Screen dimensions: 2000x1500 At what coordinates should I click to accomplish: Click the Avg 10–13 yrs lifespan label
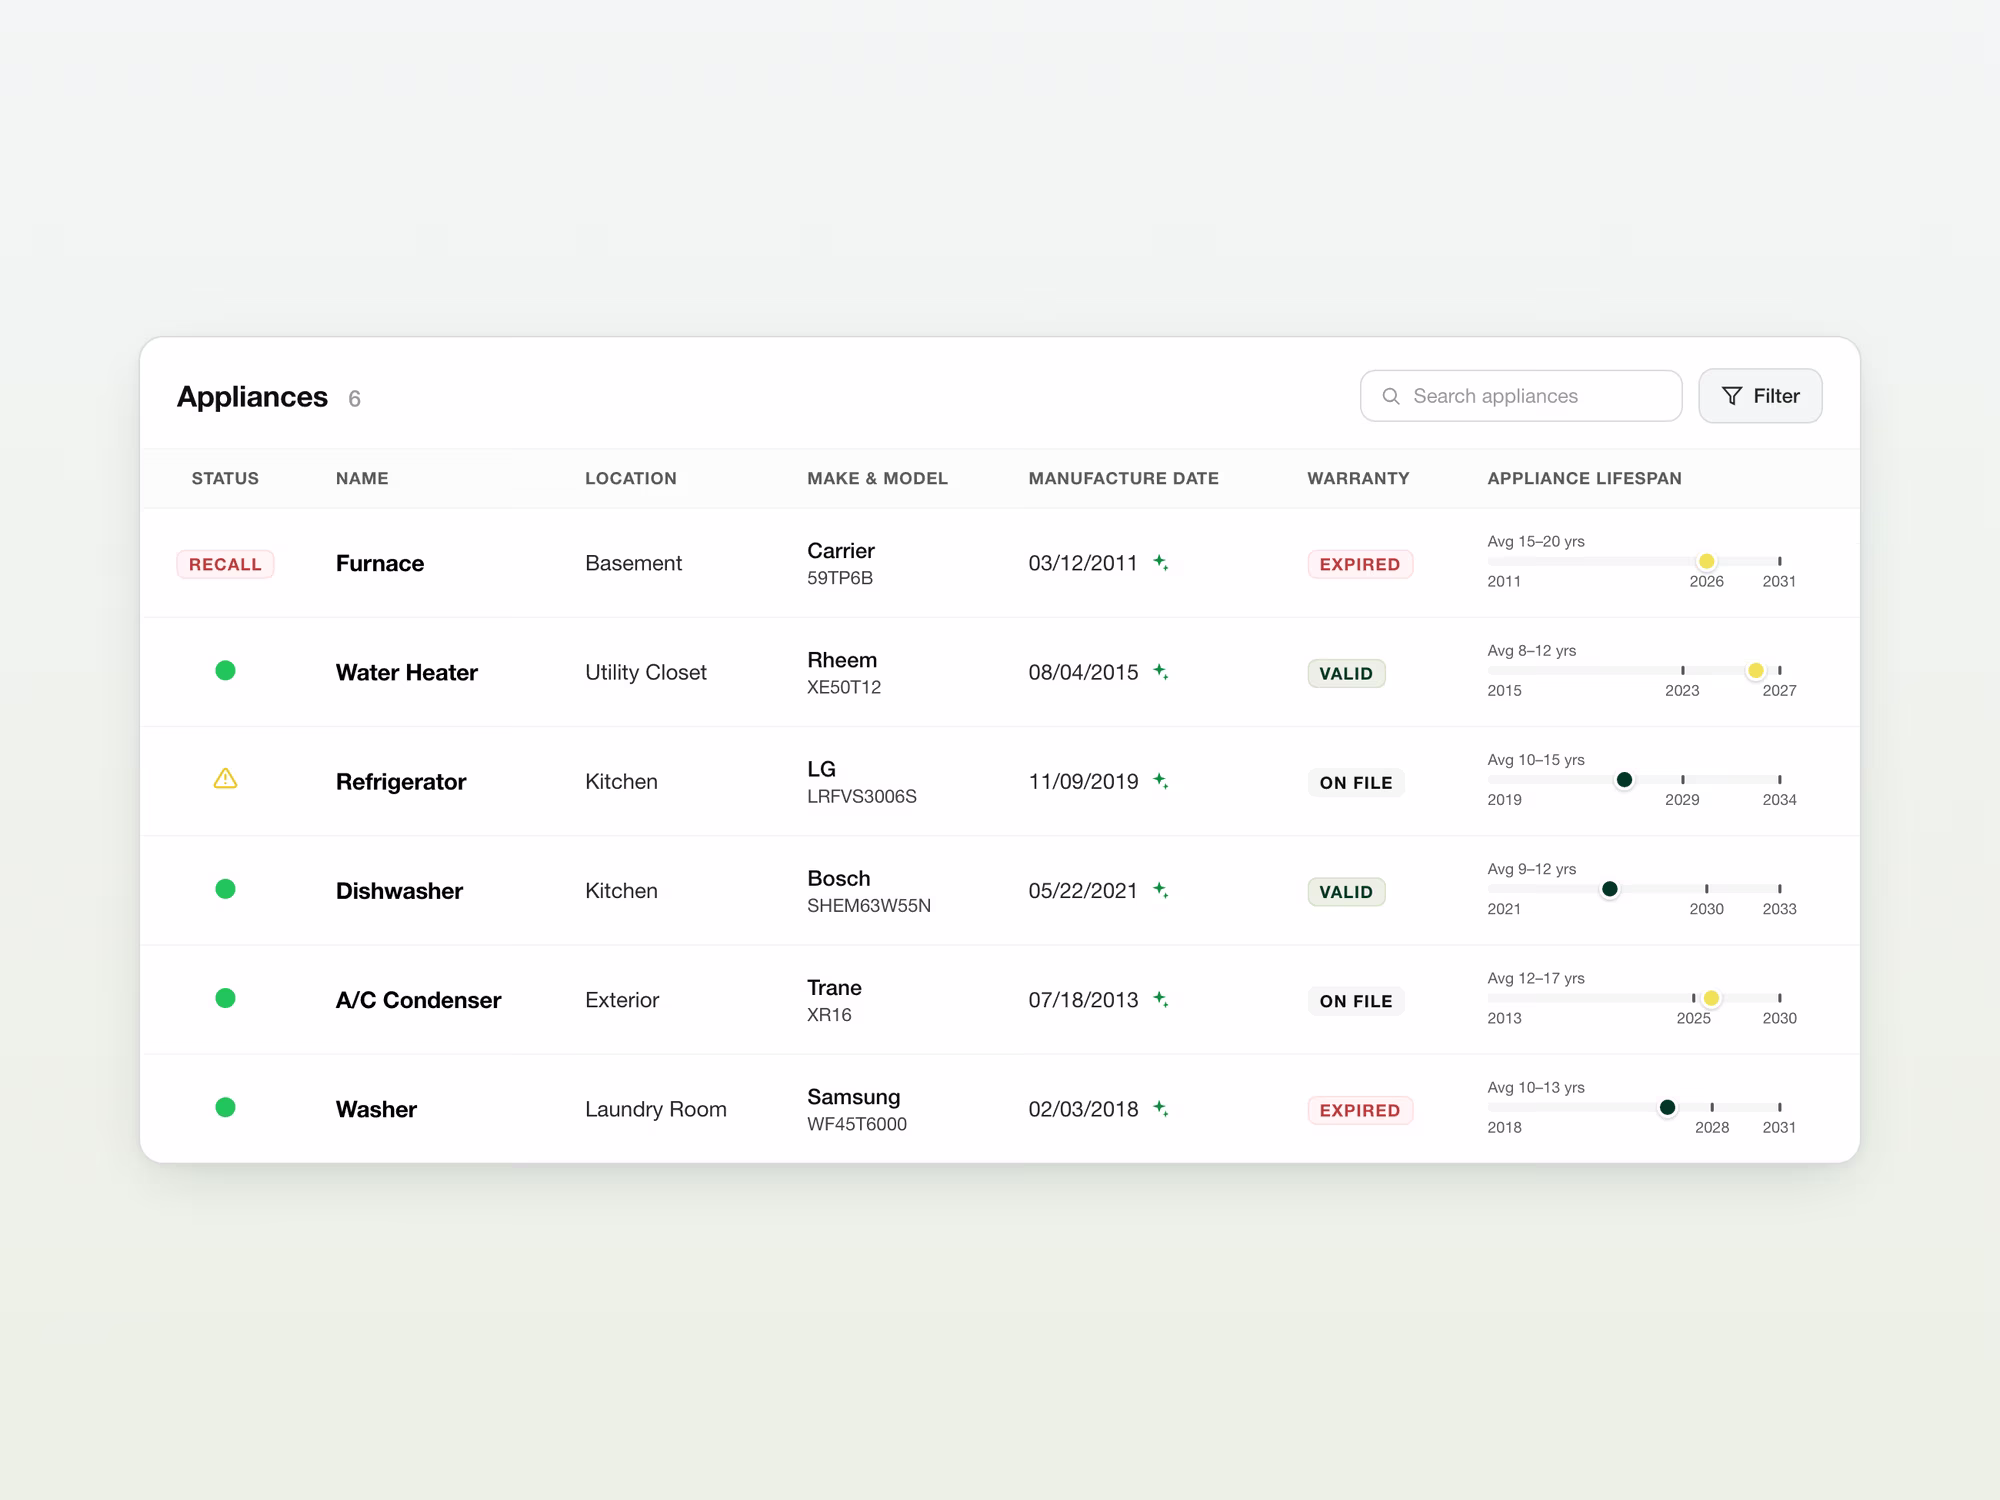pyautogui.click(x=1536, y=1087)
